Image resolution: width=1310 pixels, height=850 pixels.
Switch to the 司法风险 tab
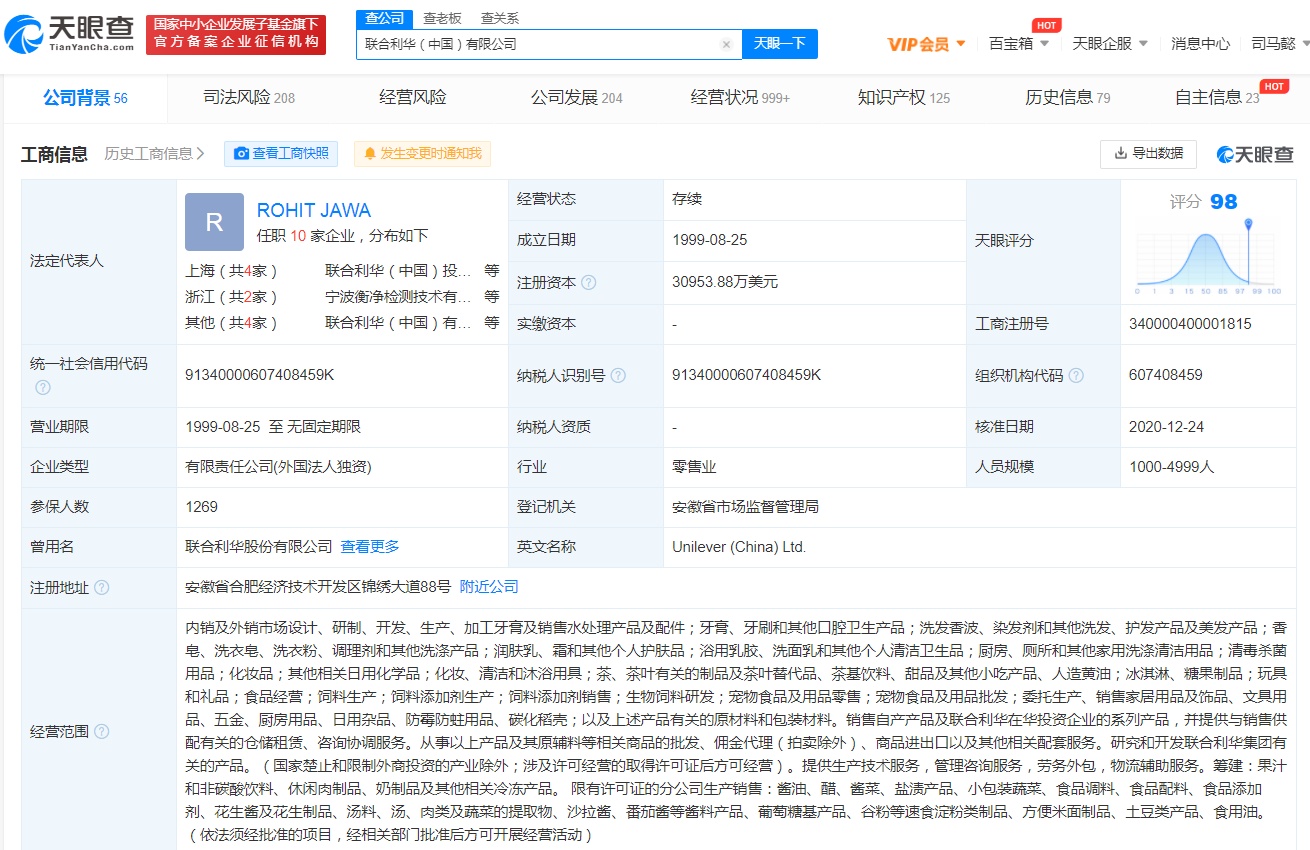coord(248,97)
